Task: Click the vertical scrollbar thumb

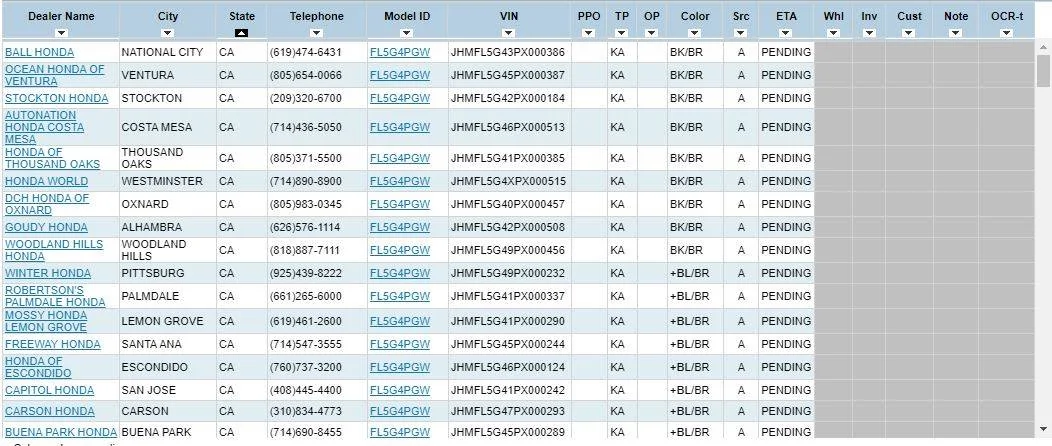Action: [1043, 71]
